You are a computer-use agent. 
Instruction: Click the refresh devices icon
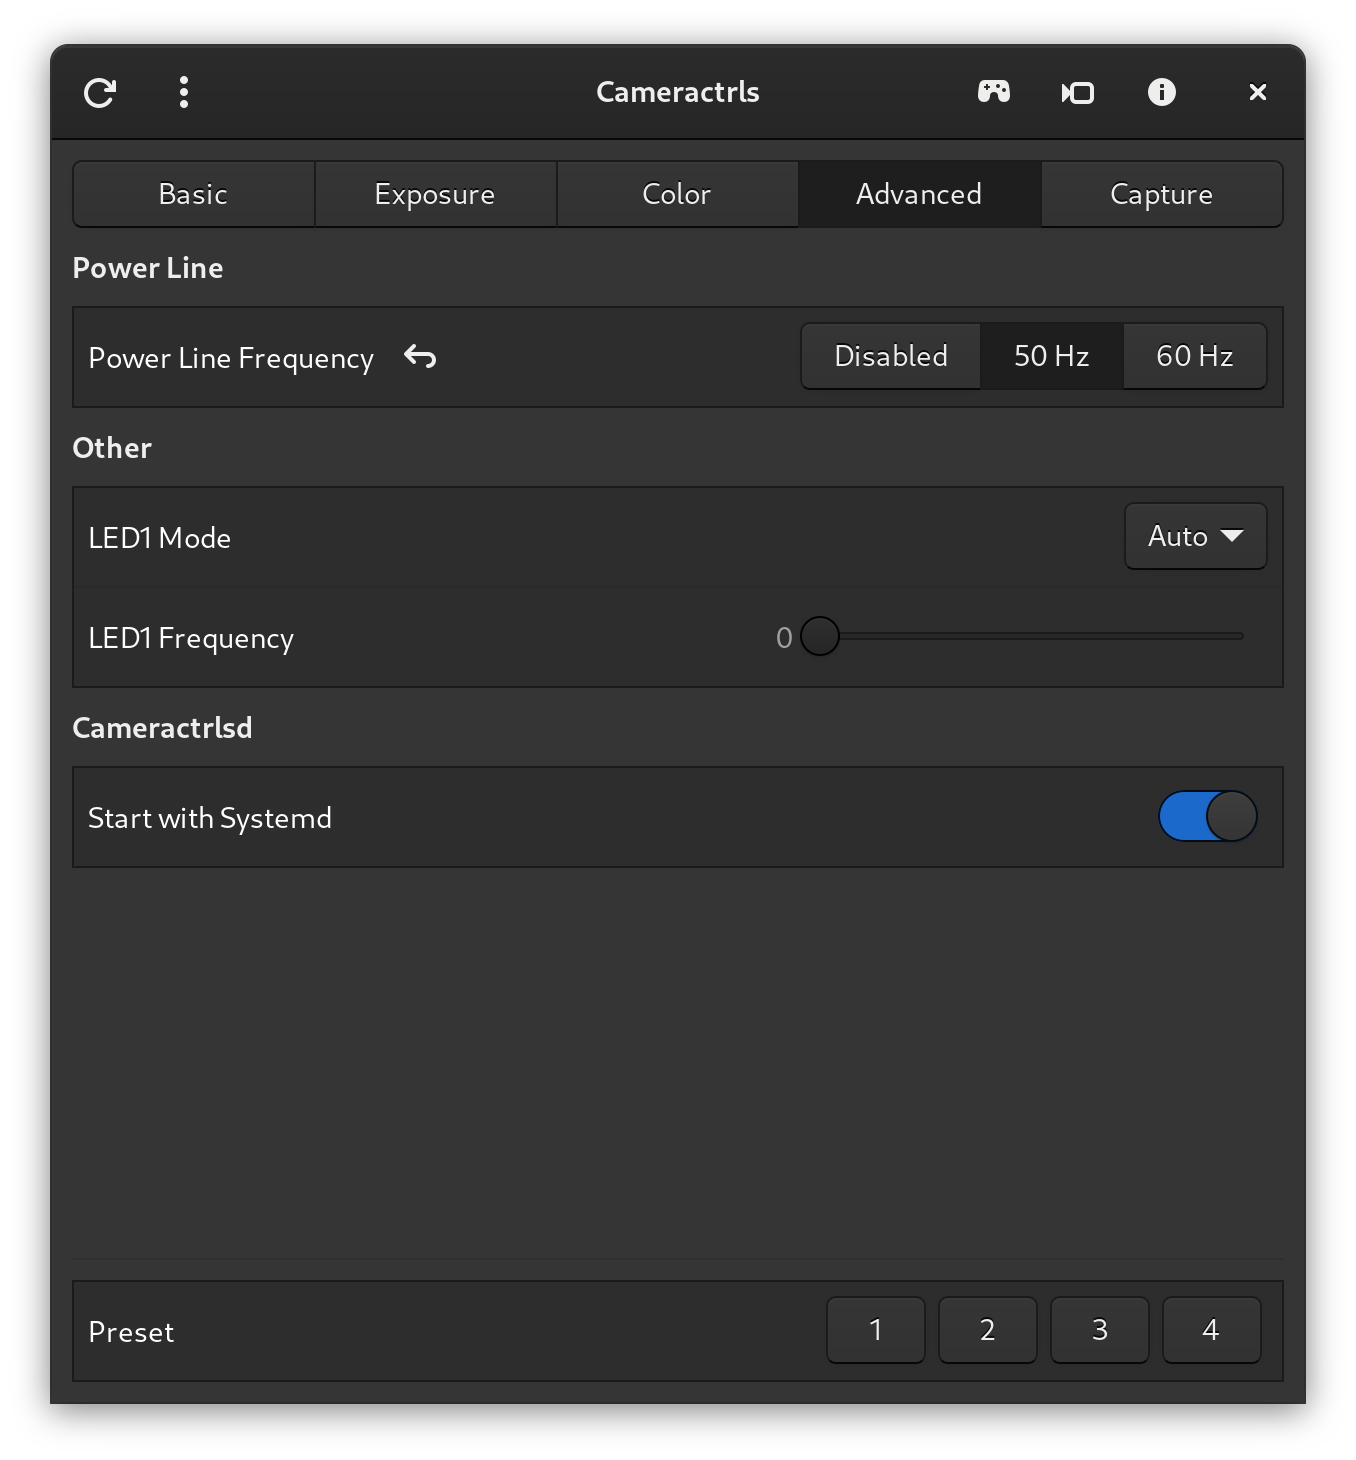click(x=100, y=93)
